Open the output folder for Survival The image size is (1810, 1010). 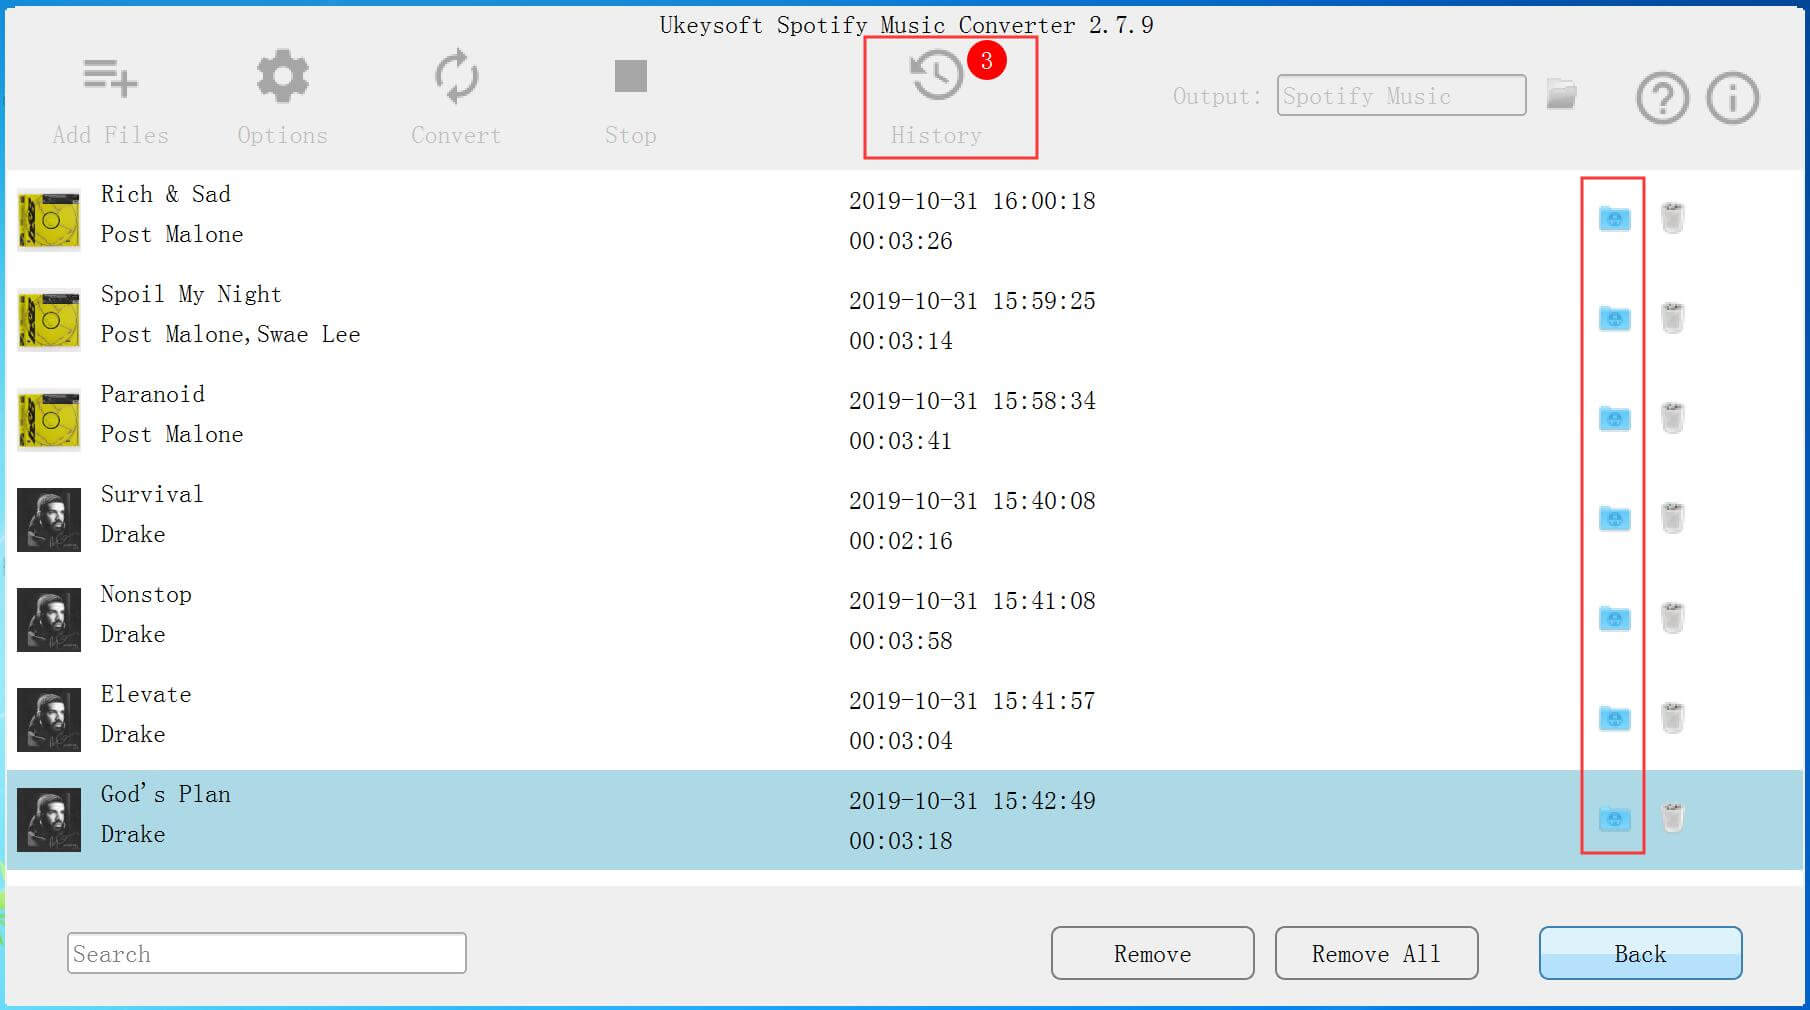(1614, 518)
